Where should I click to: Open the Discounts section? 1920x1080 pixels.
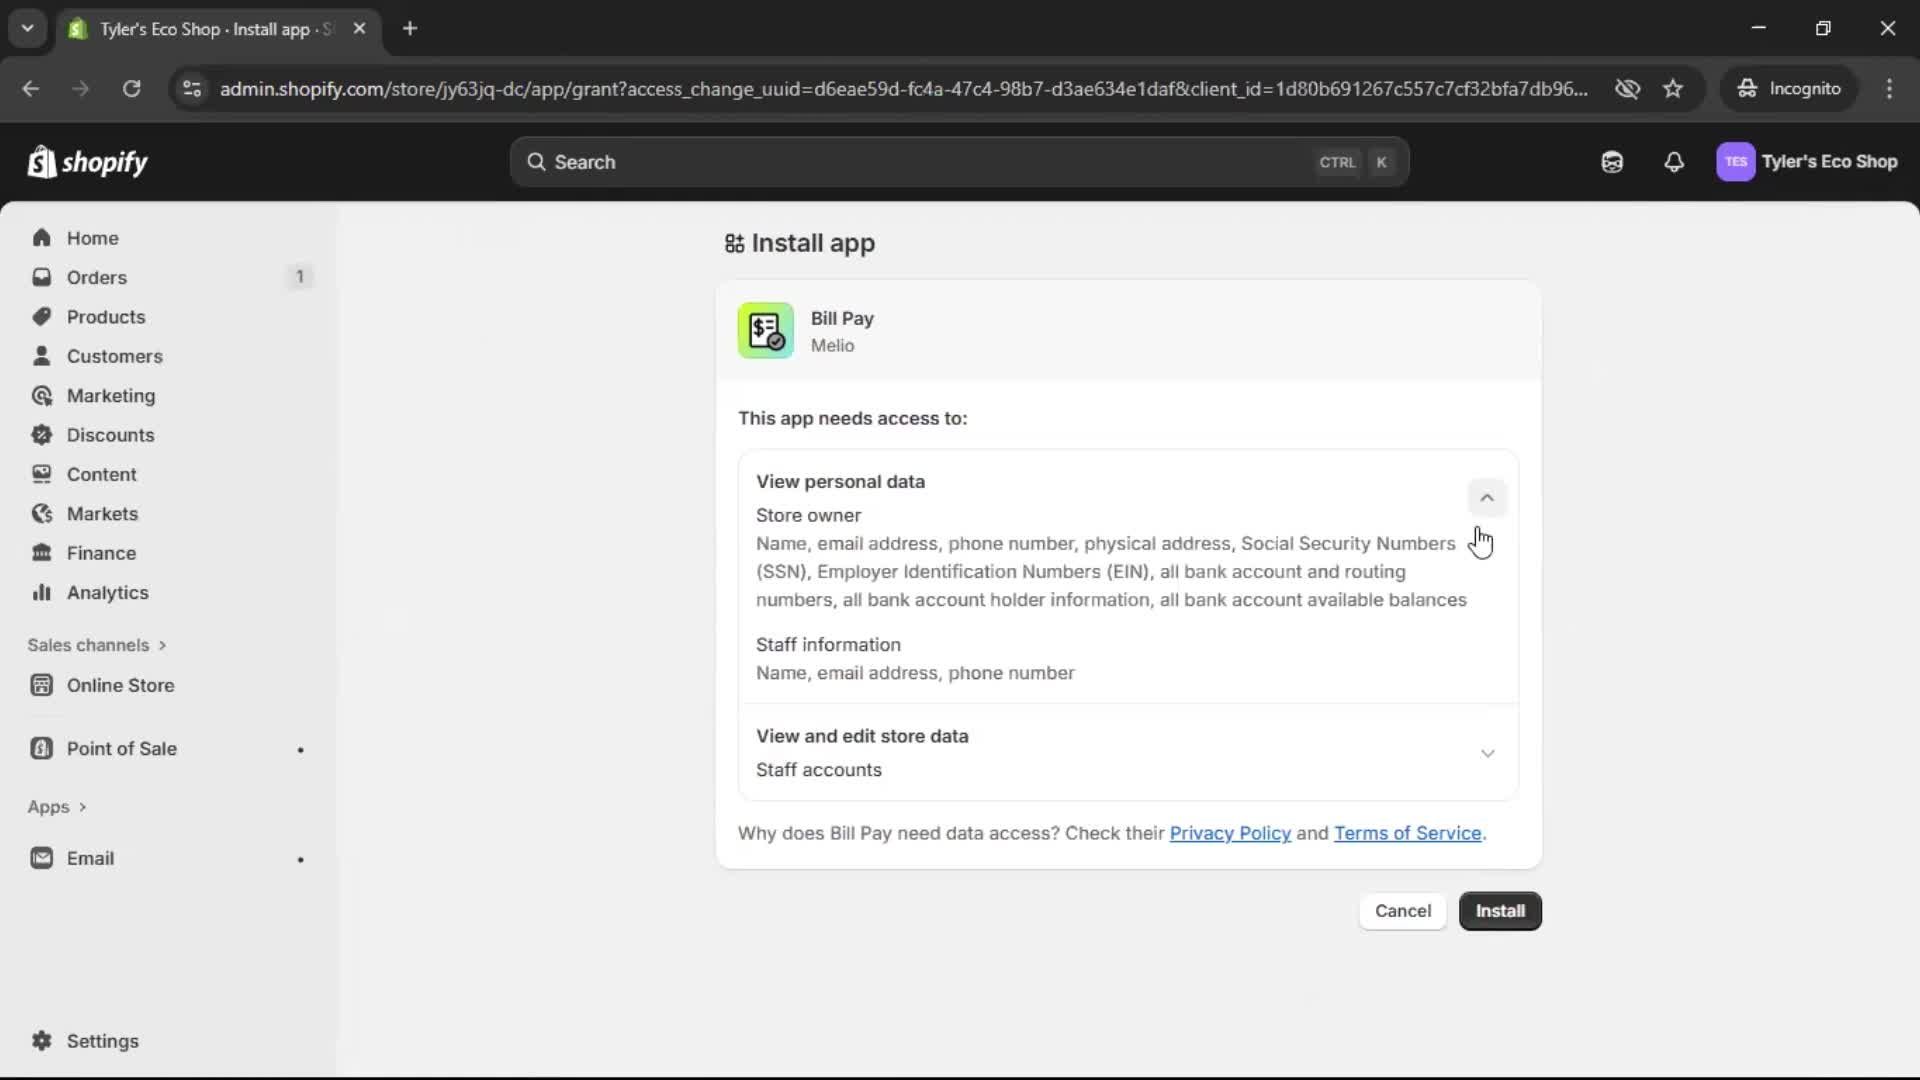tap(110, 435)
